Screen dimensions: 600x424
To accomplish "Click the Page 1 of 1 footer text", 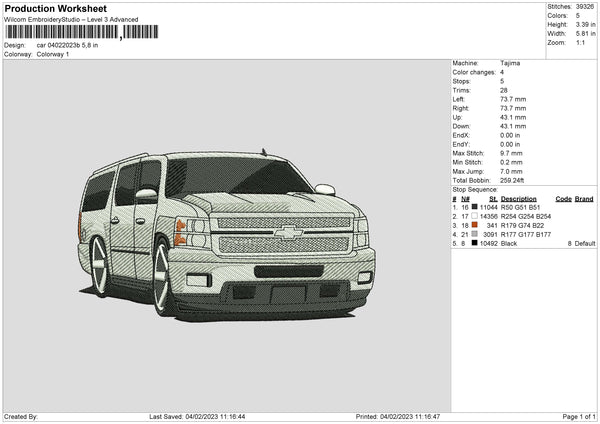I will pos(574,417).
